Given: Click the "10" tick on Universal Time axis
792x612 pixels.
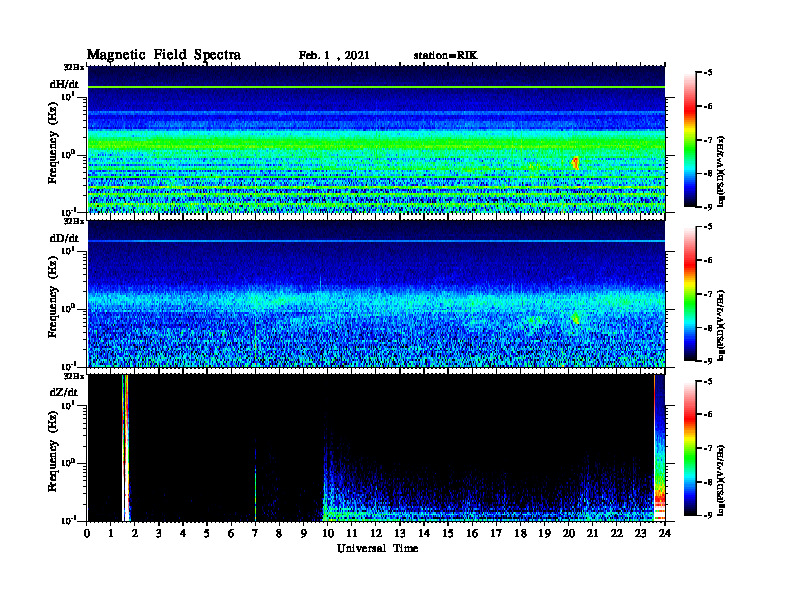Looking at the screenshot, I should 327,533.
